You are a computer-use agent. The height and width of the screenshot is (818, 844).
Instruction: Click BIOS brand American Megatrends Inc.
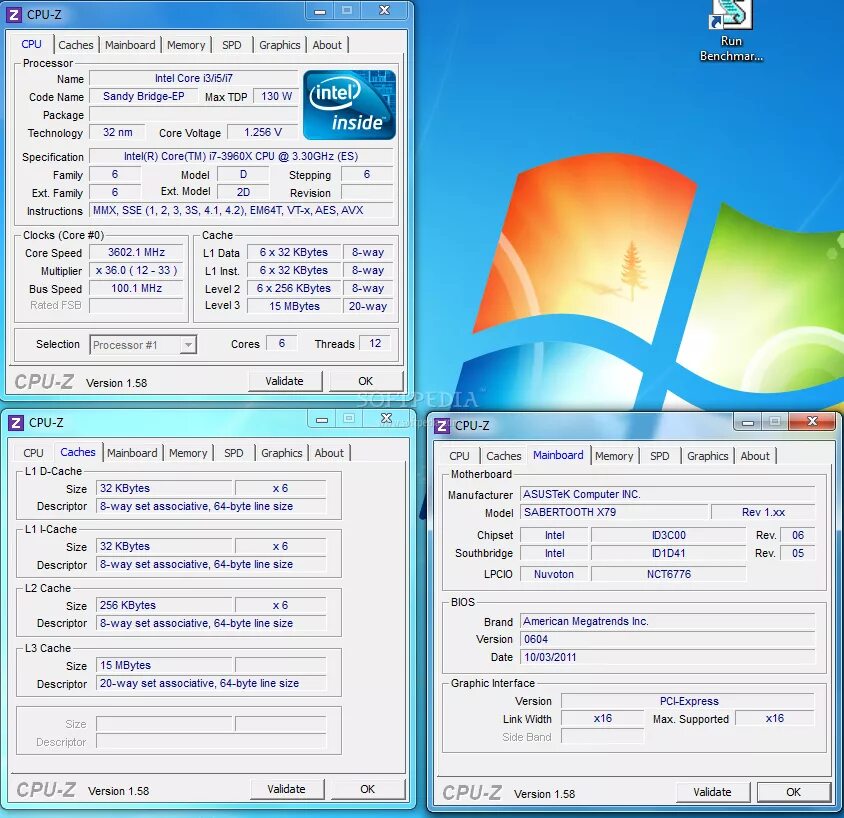(667, 622)
